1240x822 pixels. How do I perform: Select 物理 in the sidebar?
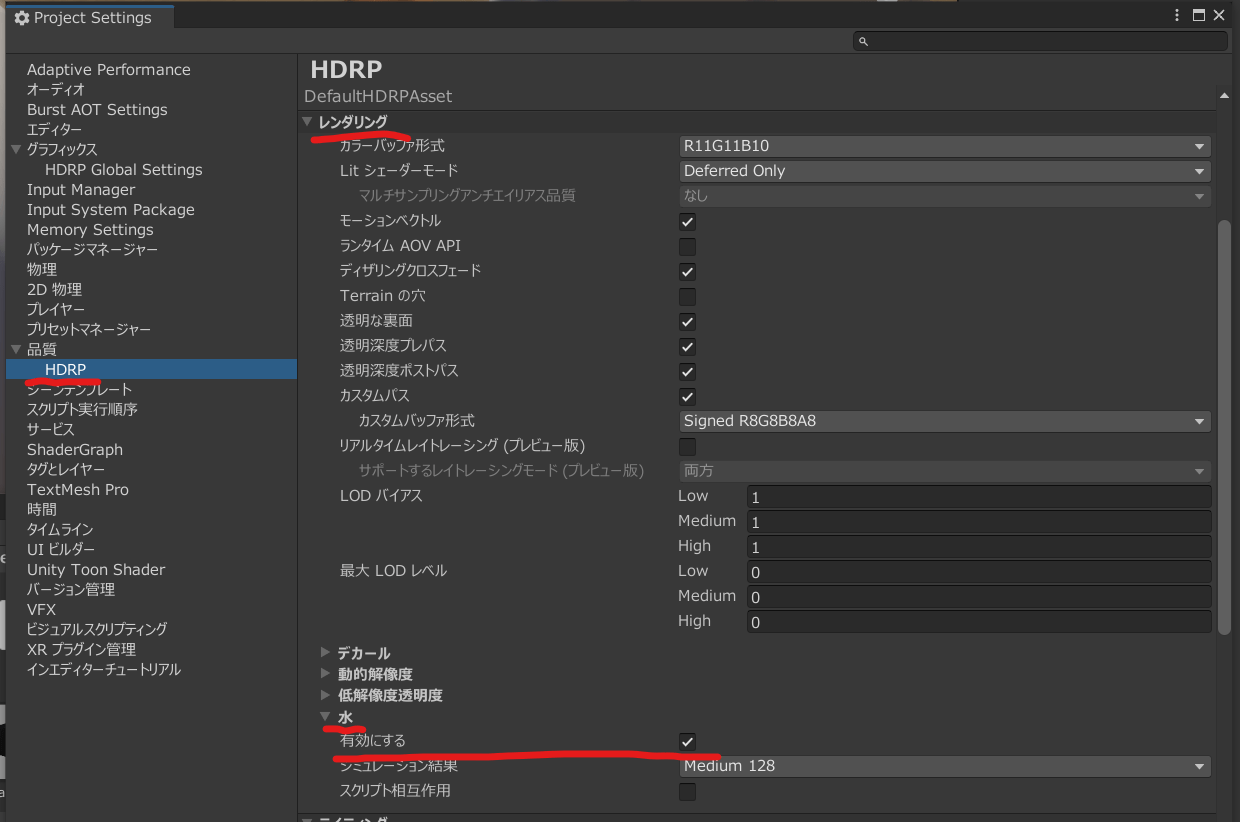pyautogui.click(x=42, y=270)
